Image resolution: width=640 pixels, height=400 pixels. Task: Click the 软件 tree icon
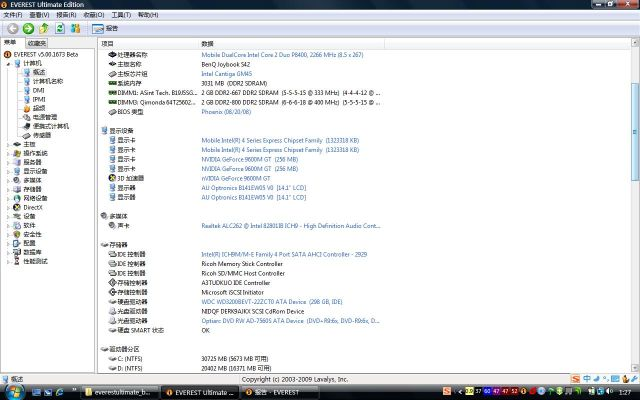(x=17, y=225)
